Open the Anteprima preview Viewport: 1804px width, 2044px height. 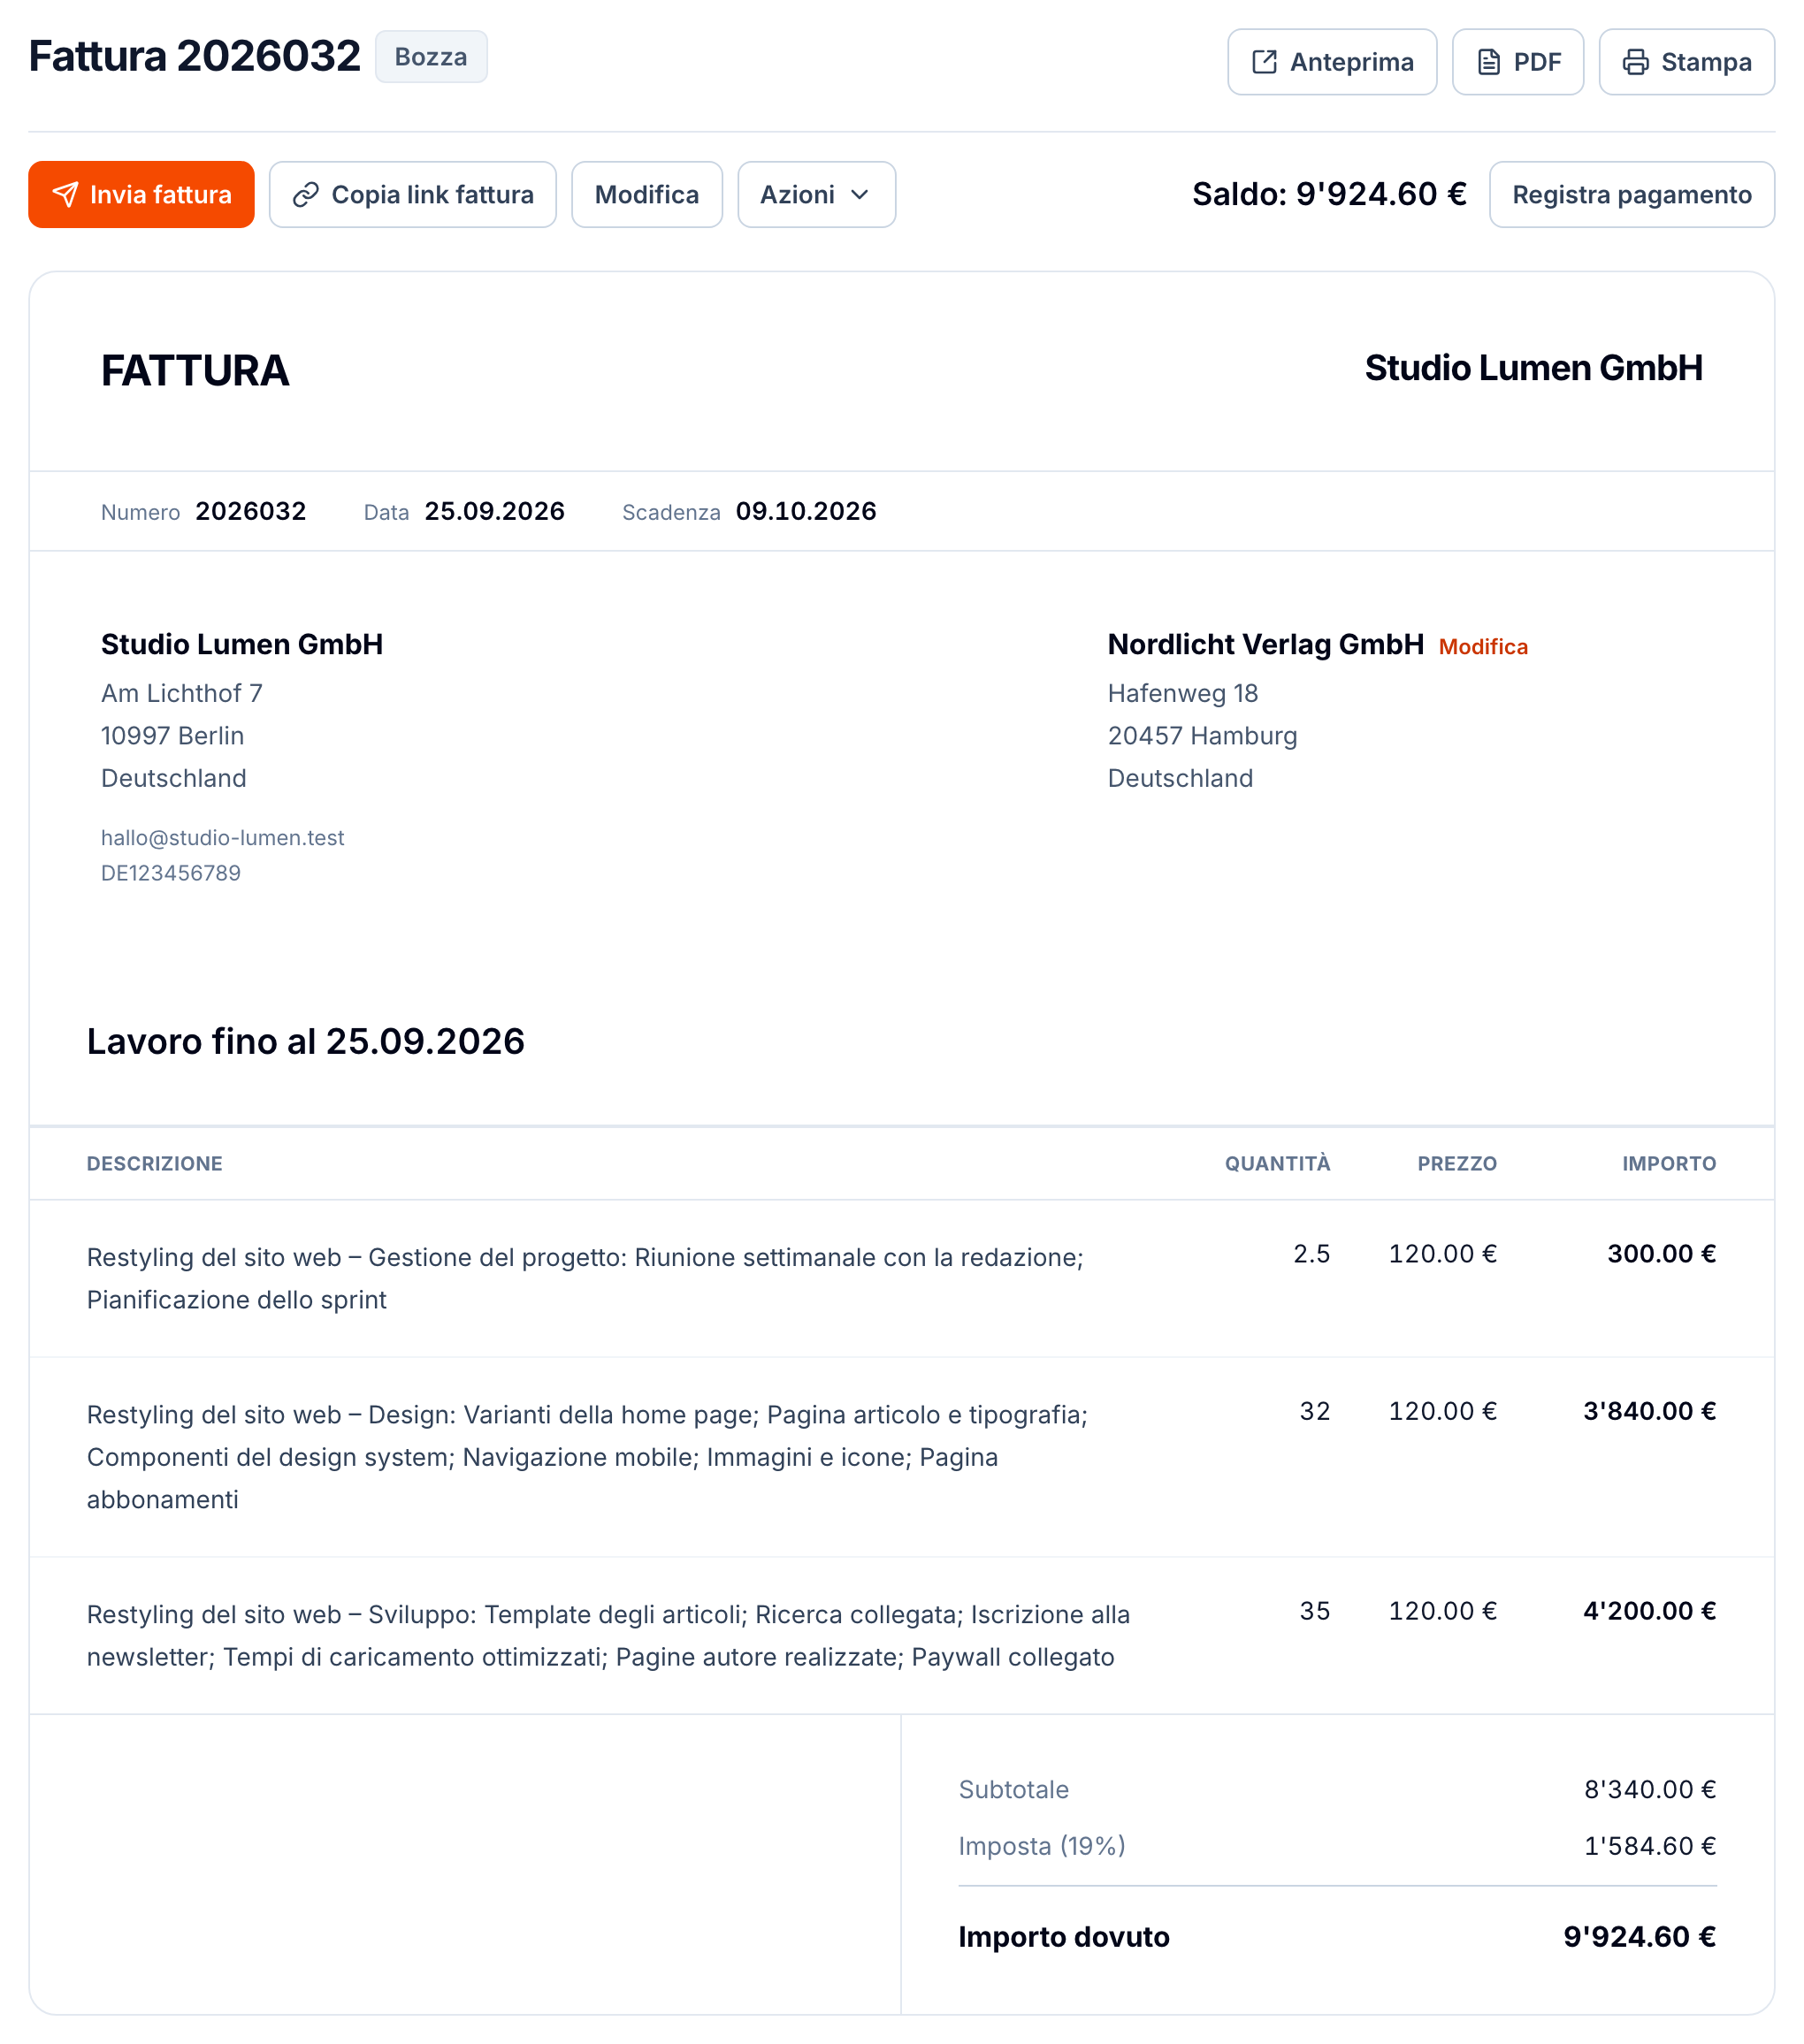(1332, 62)
